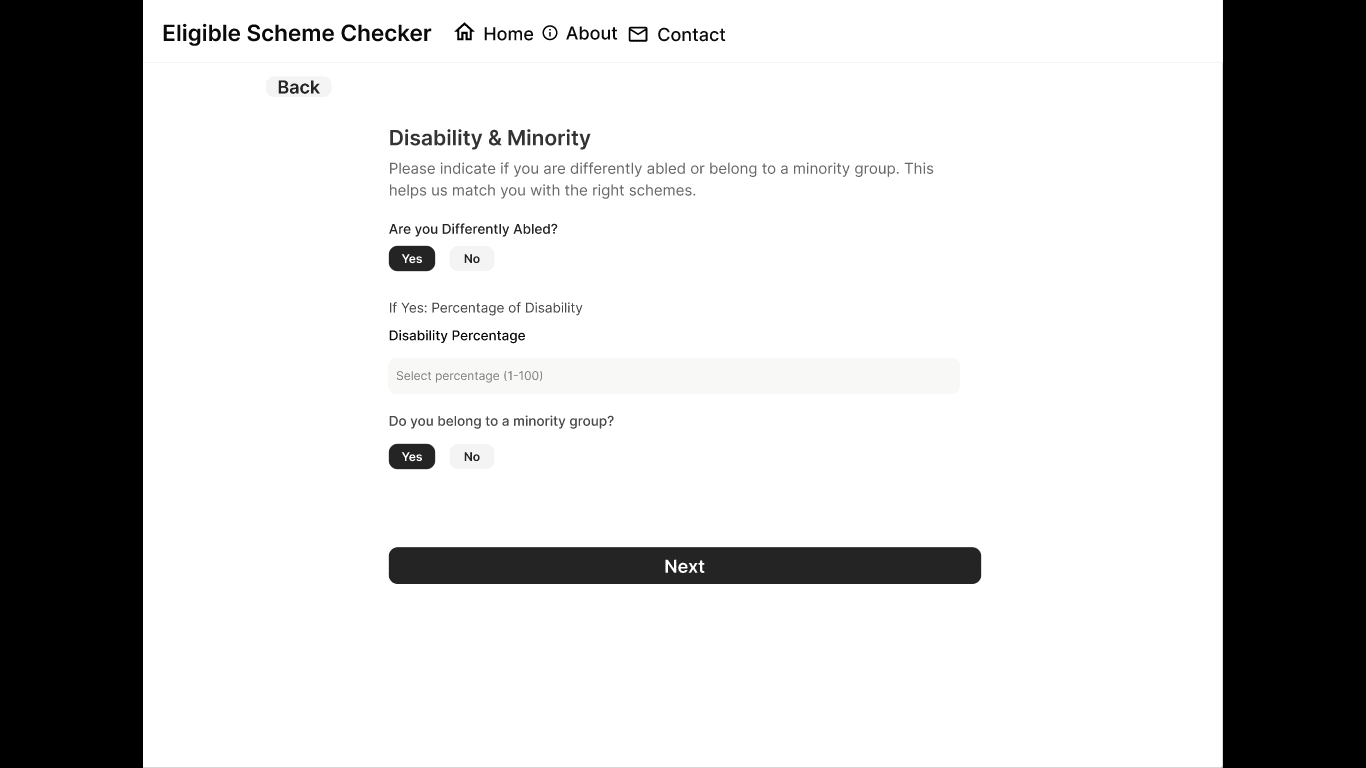Select No for Differently Abled
The width and height of the screenshot is (1366, 768).
[x=472, y=259]
